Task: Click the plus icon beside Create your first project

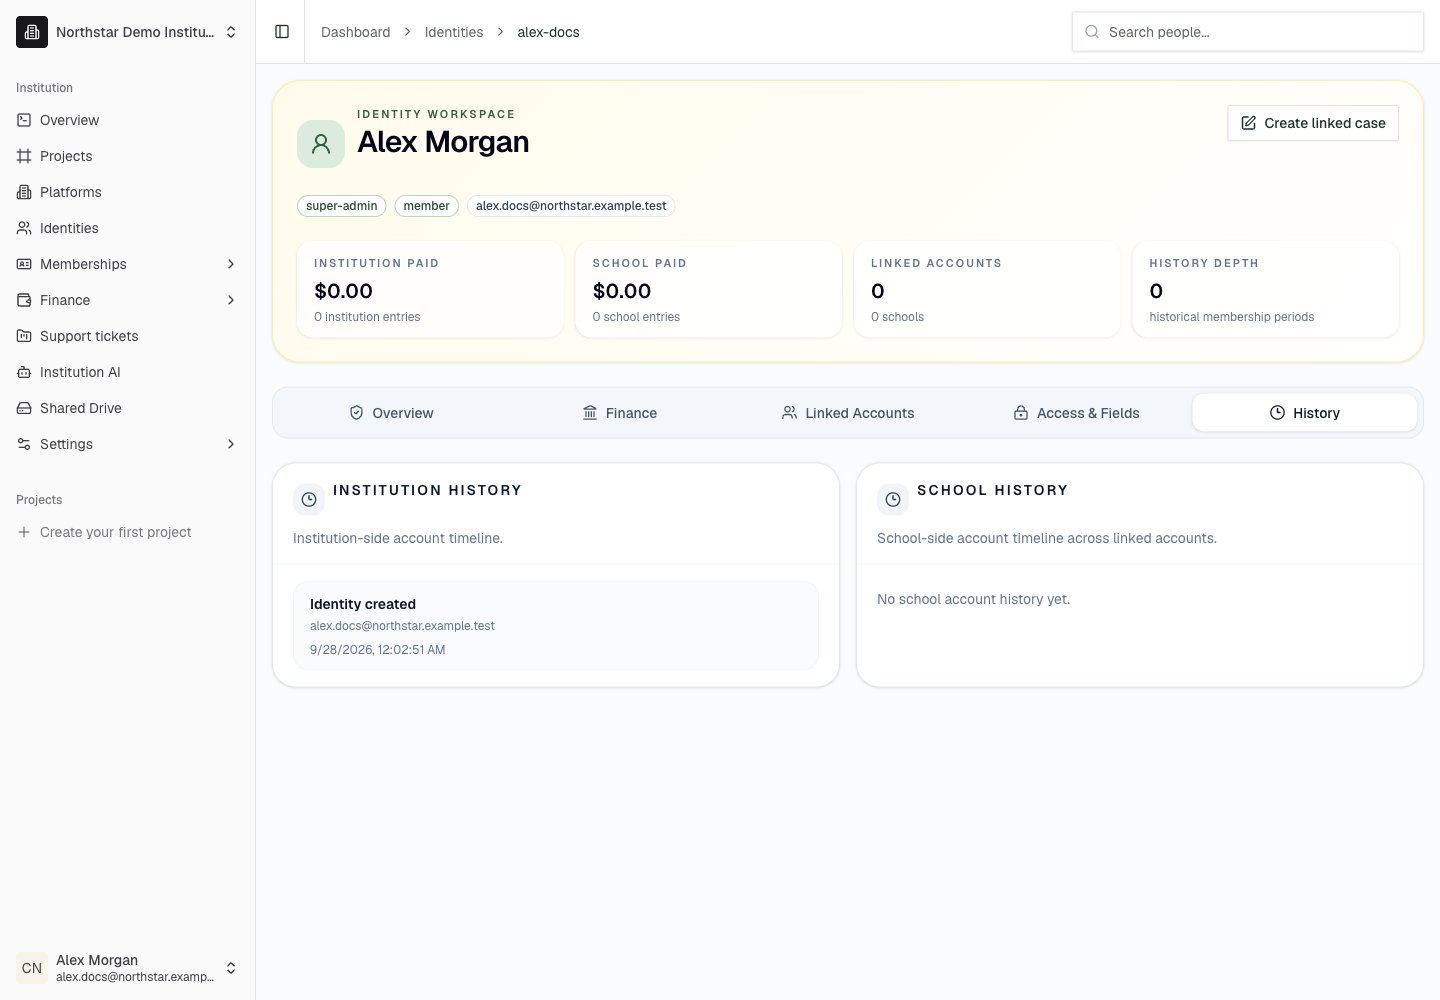Action: (24, 532)
